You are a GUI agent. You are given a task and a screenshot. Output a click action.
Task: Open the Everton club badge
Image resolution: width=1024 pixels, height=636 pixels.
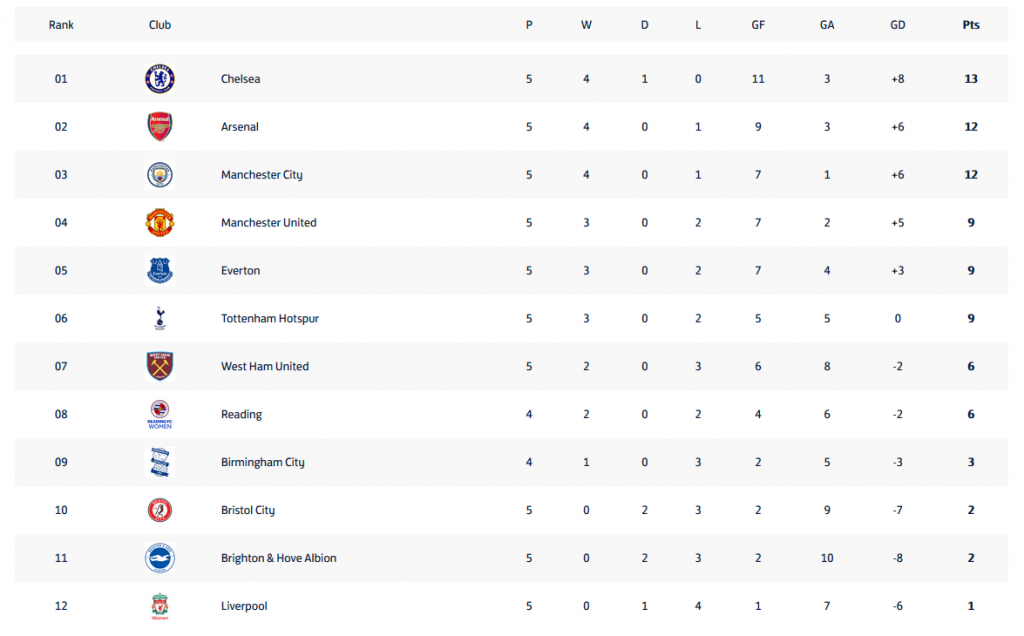pyautogui.click(x=159, y=270)
